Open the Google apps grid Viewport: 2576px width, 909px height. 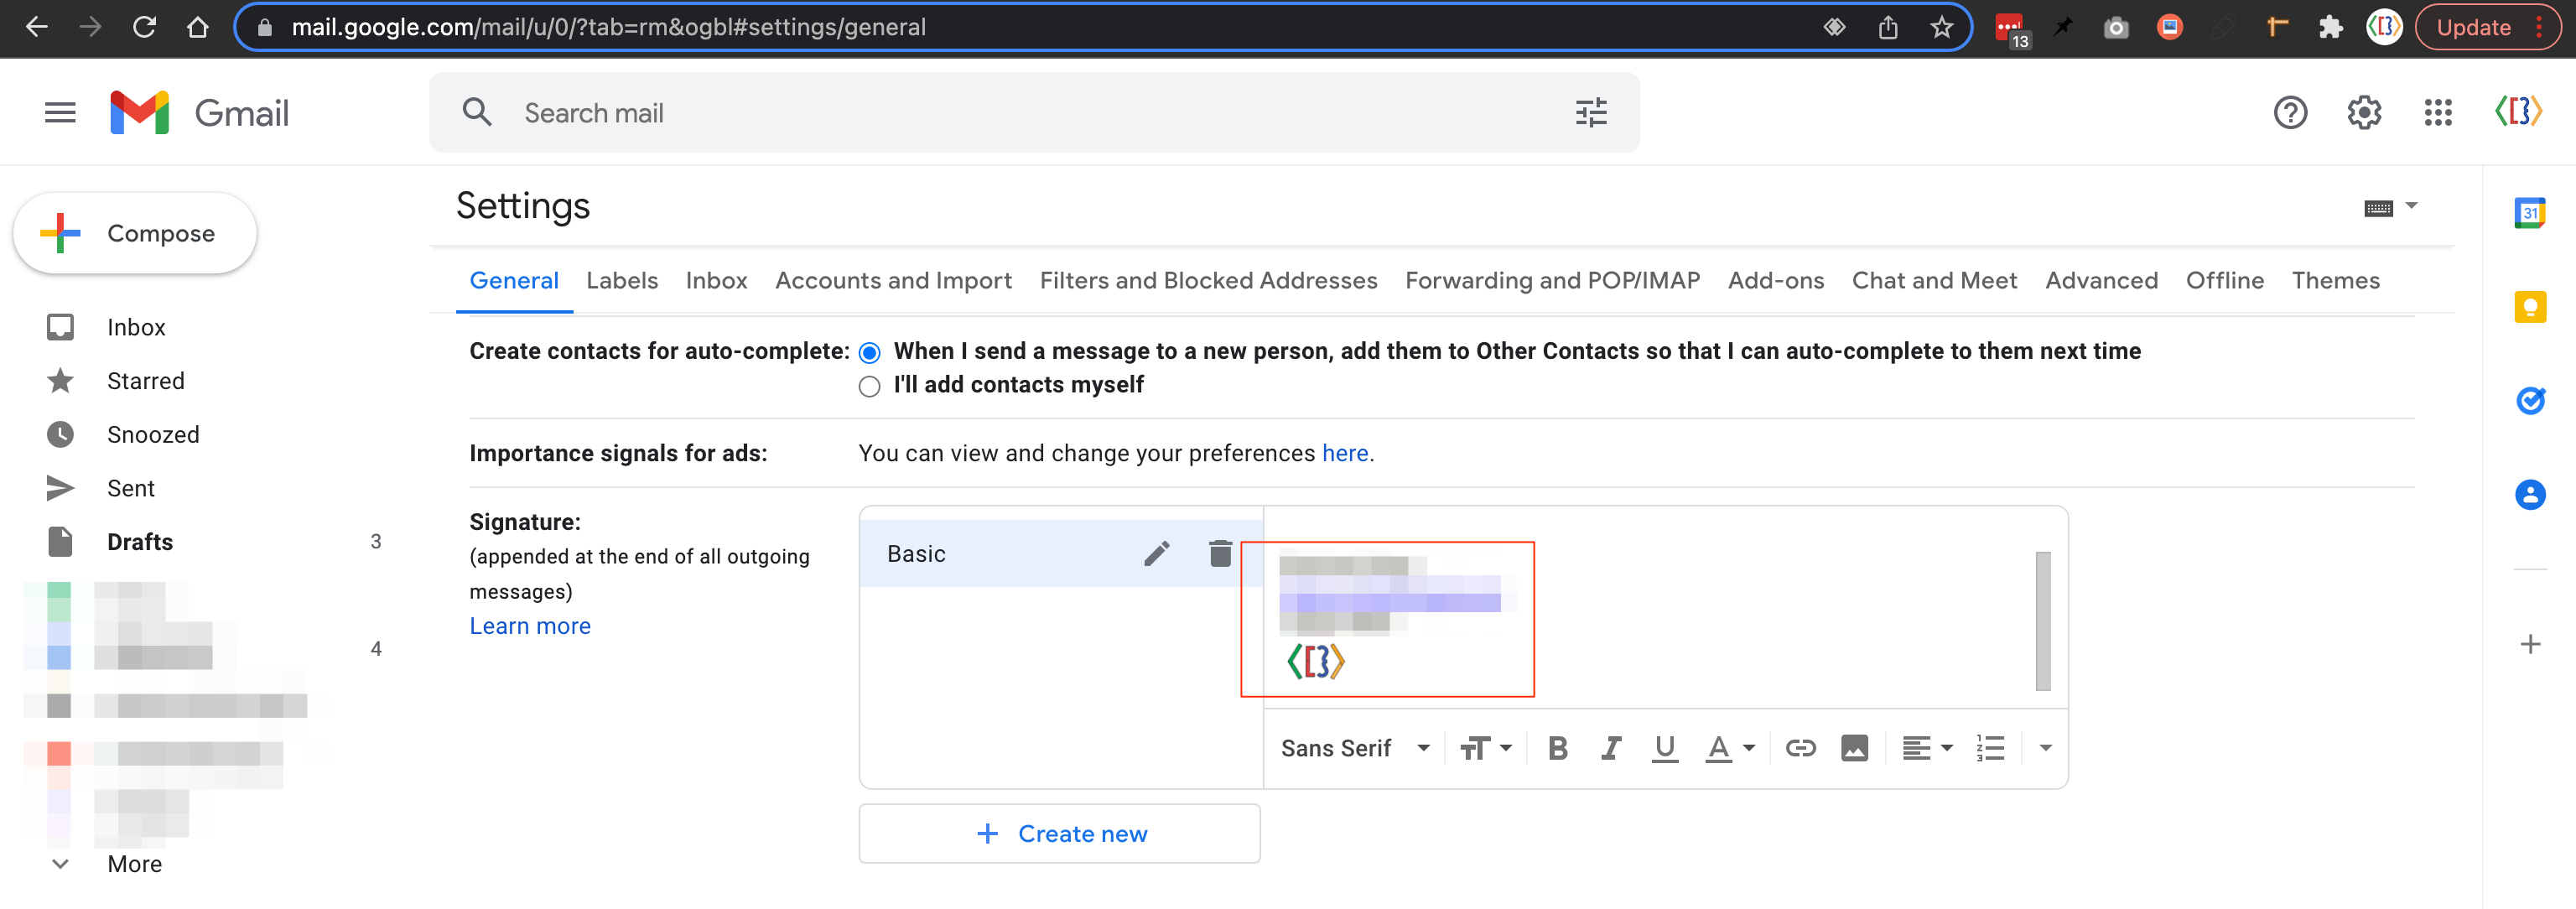pyautogui.click(x=2438, y=112)
